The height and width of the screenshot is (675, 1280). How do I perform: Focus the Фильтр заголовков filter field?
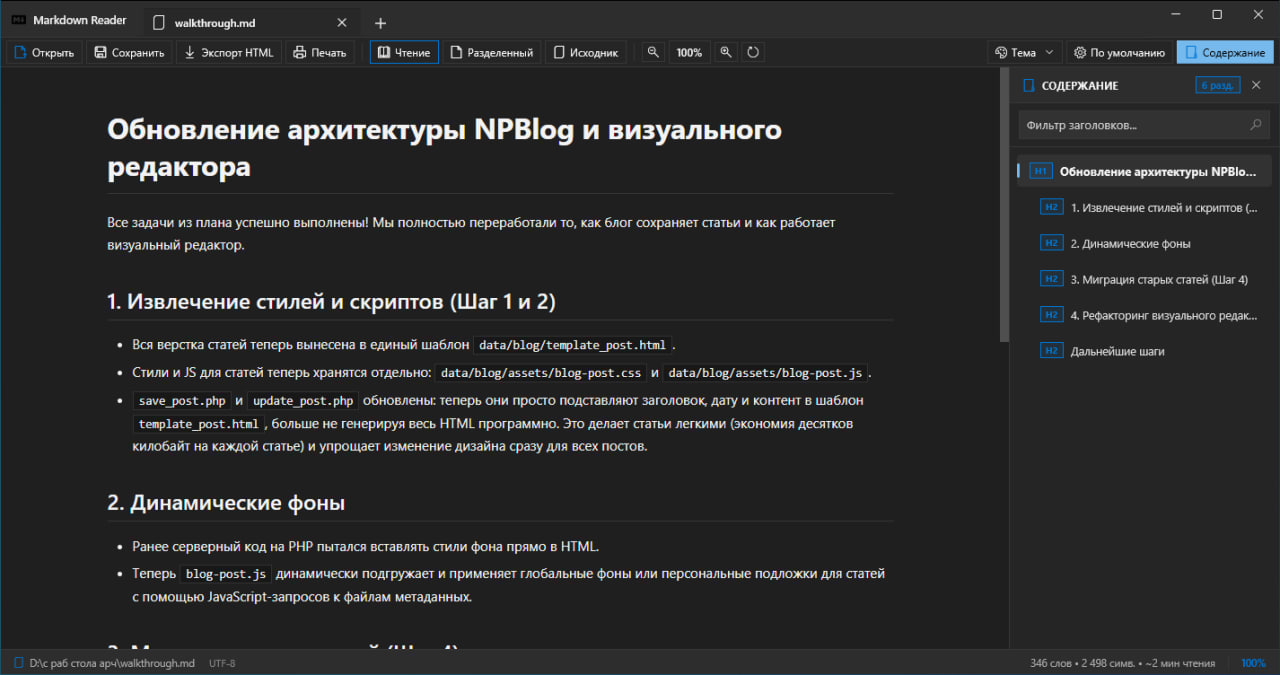click(x=1144, y=125)
